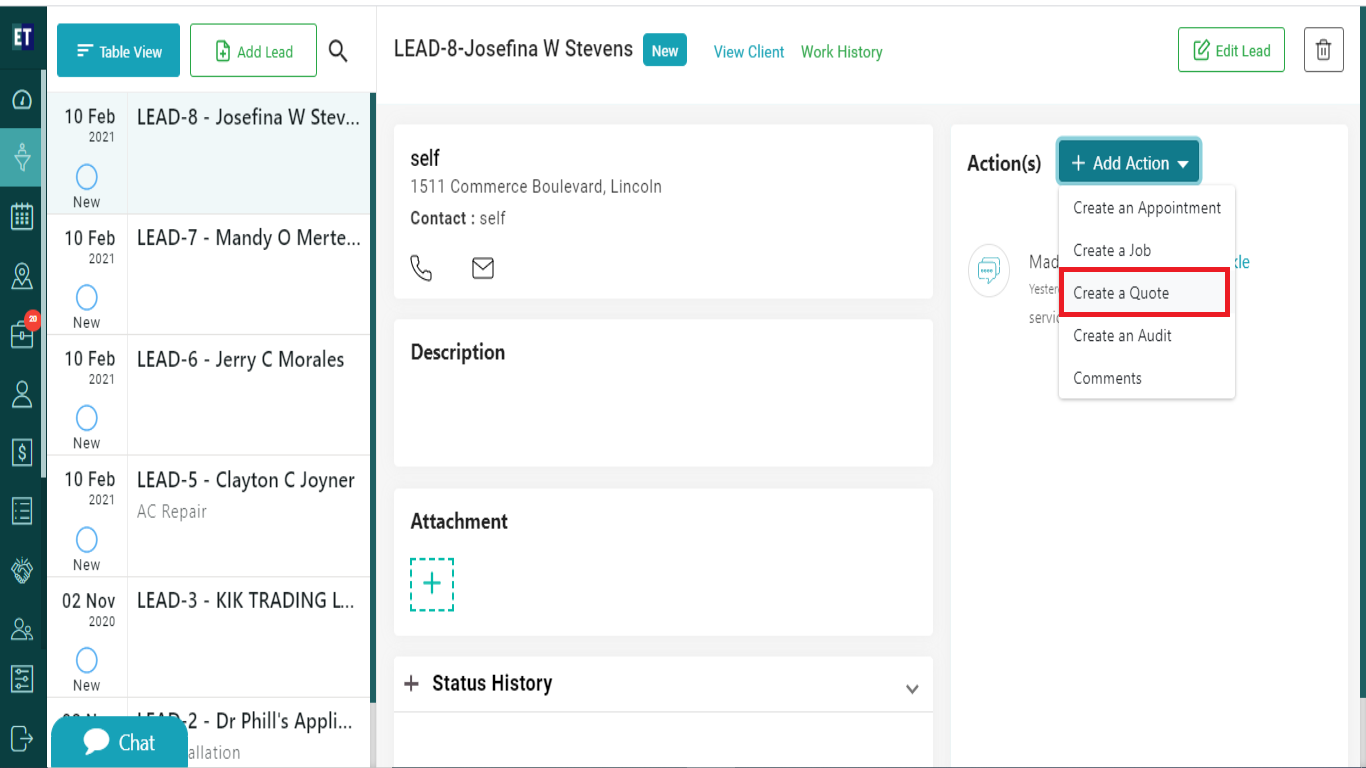Open the Chat widget button
This screenshot has width=1366, height=768.
[x=119, y=742]
